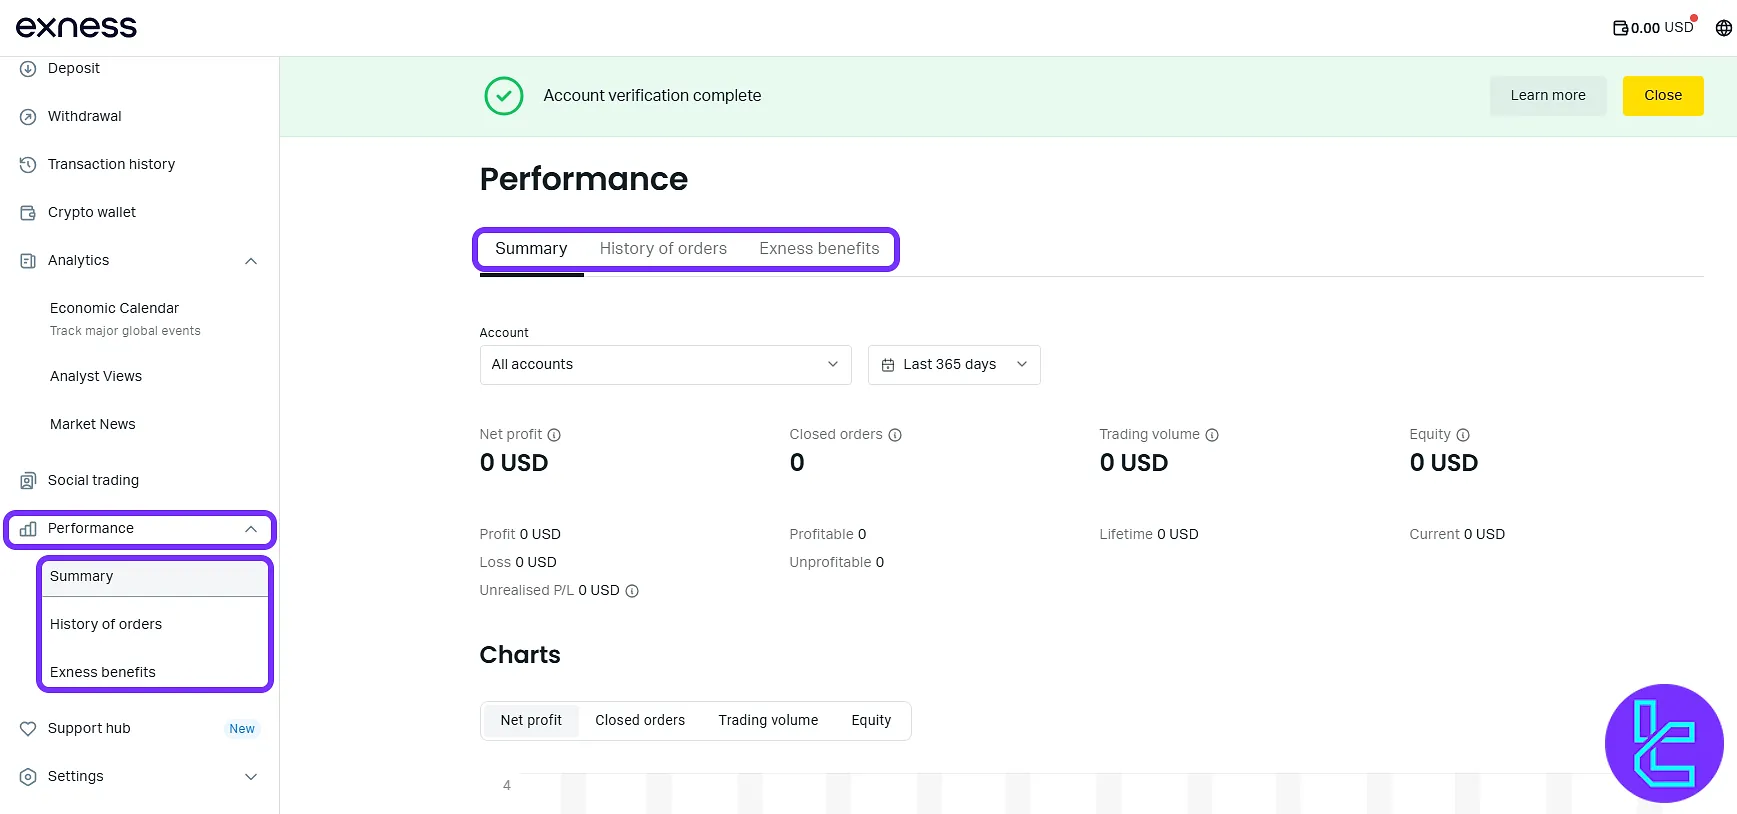Image resolution: width=1737 pixels, height=814 pixels.
Task: Click the Settings gear icon
Action: (28, 776)
